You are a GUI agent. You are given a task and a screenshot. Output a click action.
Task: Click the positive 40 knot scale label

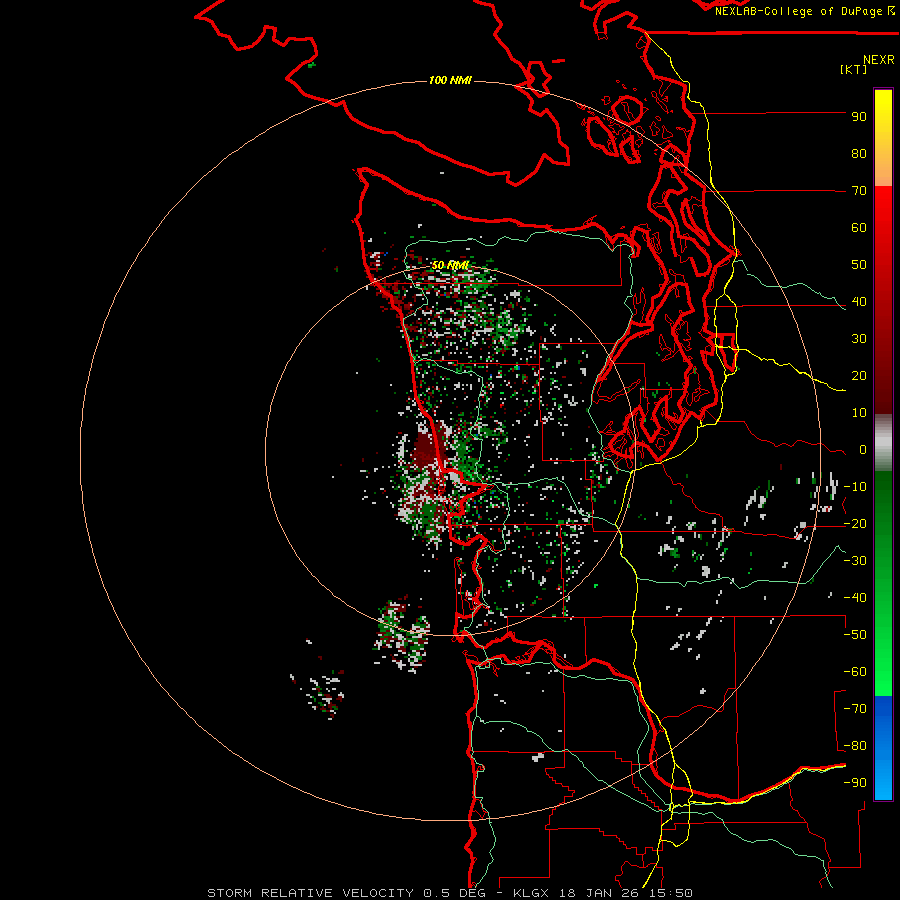point(859,302)
